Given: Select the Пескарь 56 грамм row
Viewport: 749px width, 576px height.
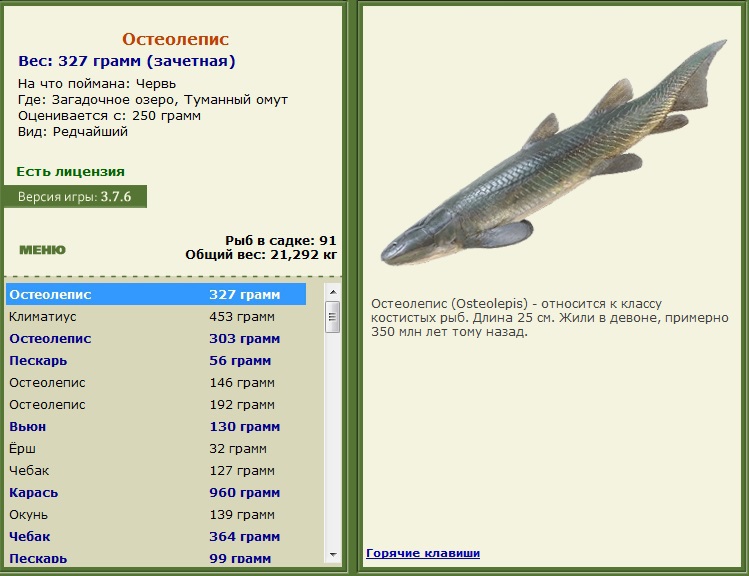Looking at the screenshot, I should pyautogui.click(x=156, y=360).
